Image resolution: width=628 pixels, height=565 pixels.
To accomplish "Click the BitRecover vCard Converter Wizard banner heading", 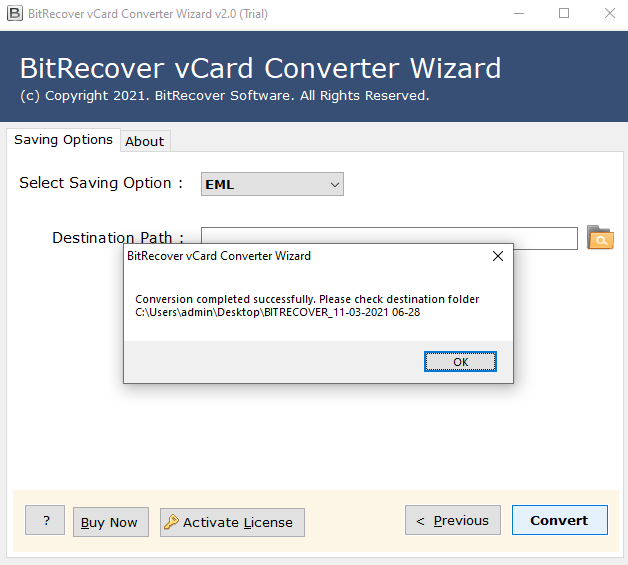I will click(260, 68).
